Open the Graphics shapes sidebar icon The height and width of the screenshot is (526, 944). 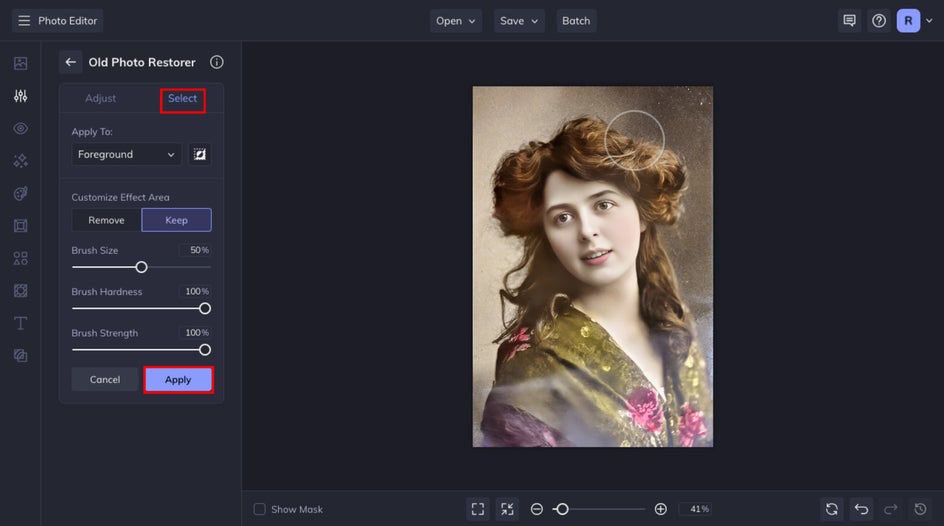coord(20,258)
